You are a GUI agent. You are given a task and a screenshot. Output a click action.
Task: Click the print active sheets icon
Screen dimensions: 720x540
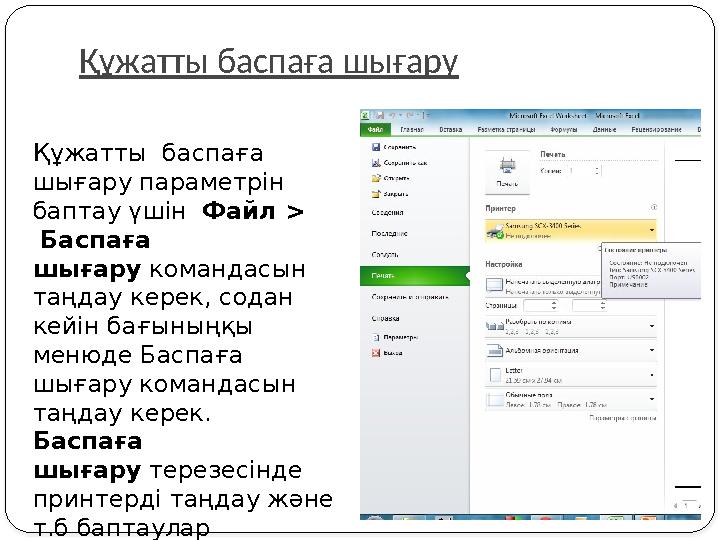(494, 285)
